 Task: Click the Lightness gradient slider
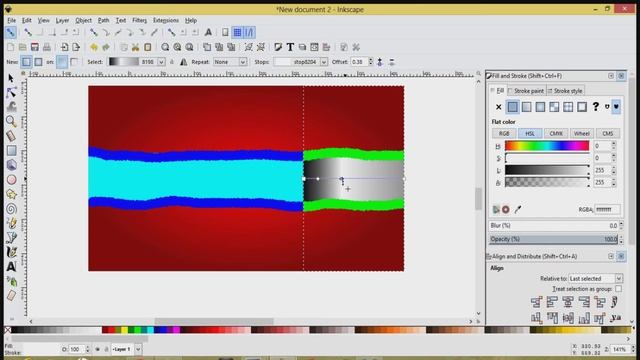[547, 170]
